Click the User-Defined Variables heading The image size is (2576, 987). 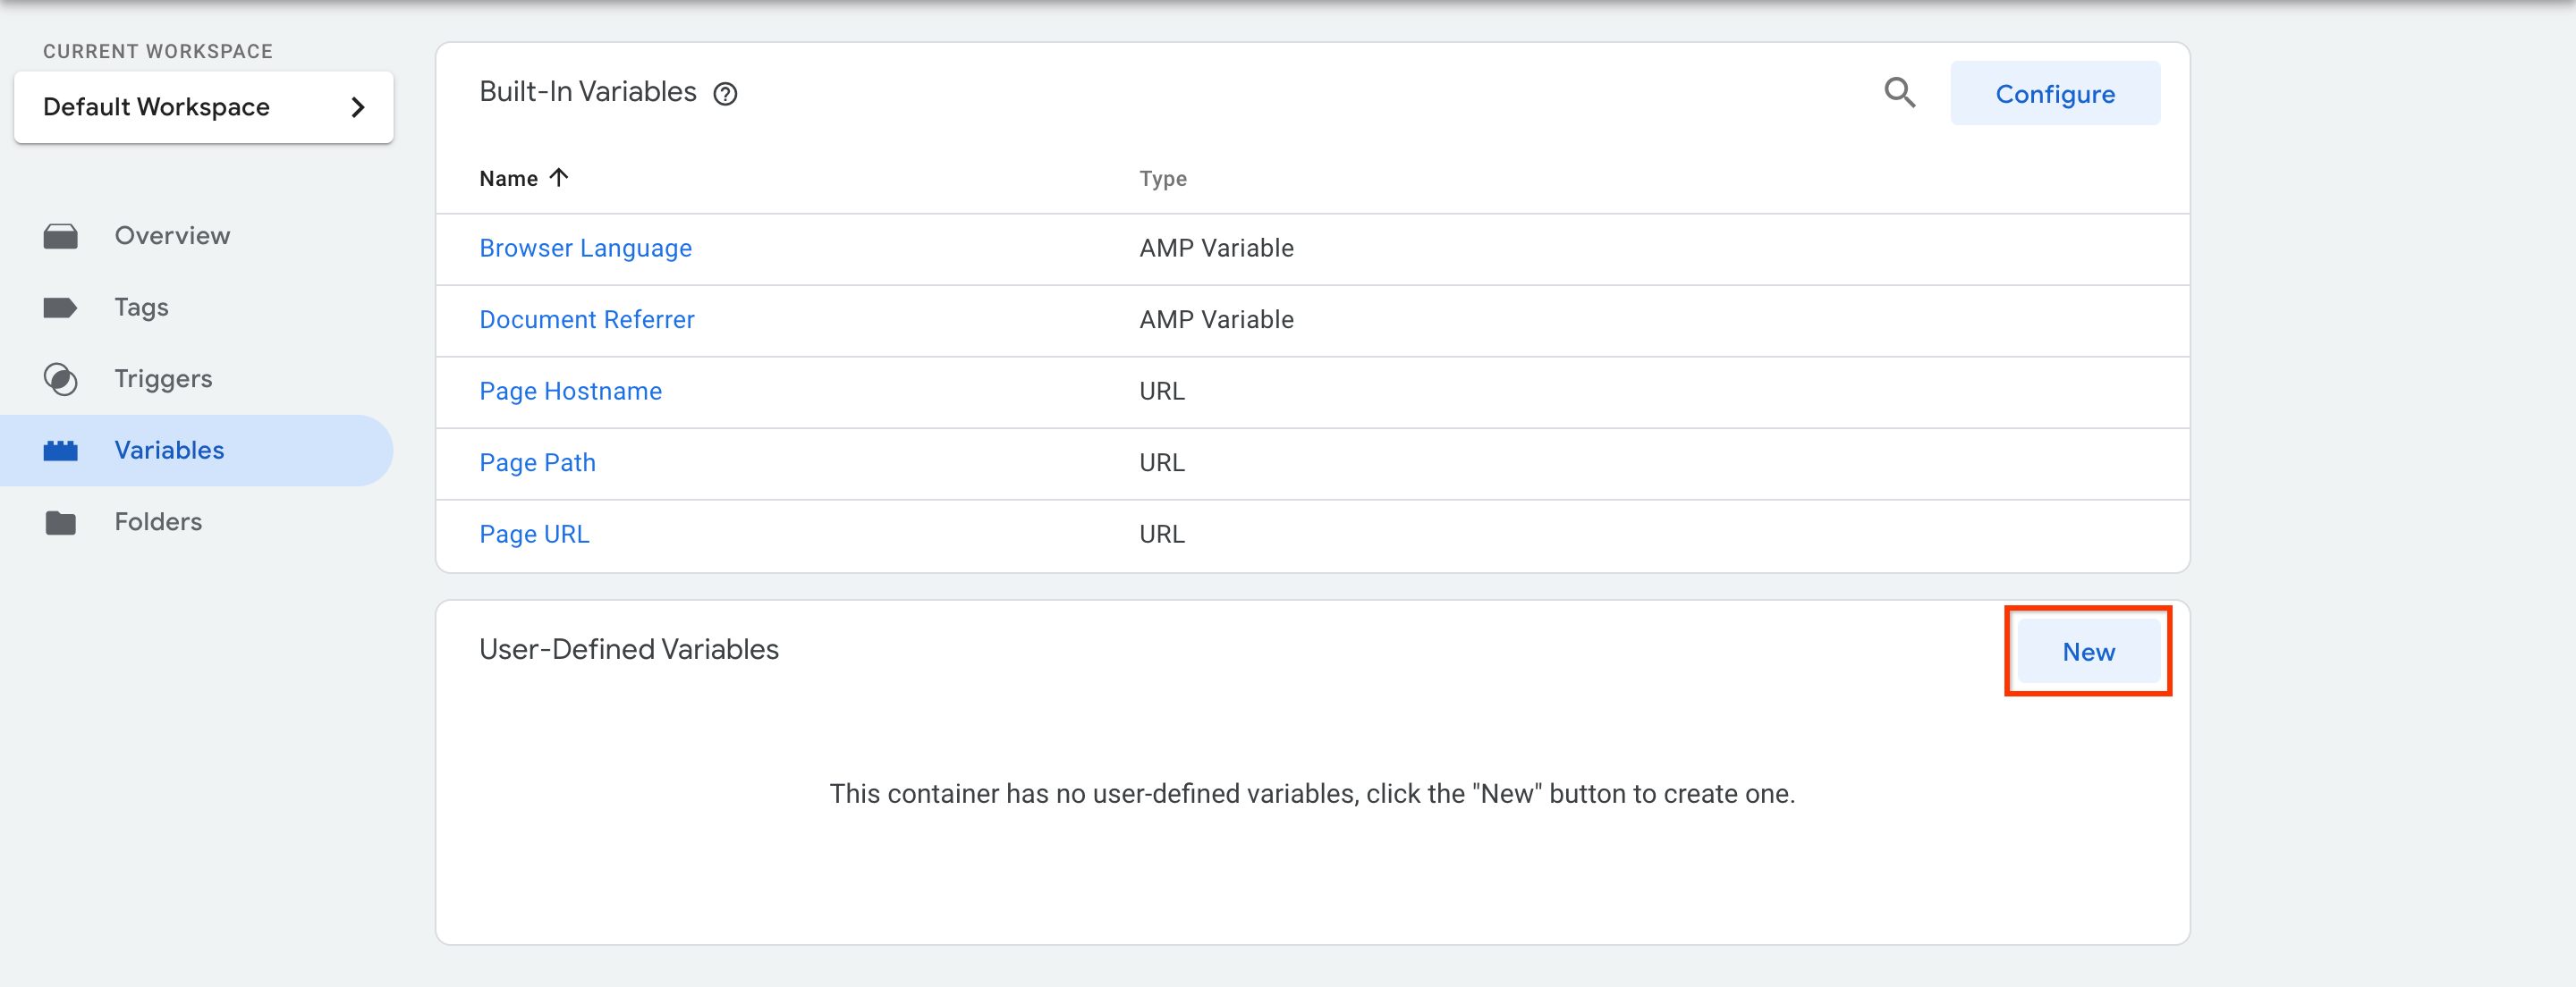point(629,650)
